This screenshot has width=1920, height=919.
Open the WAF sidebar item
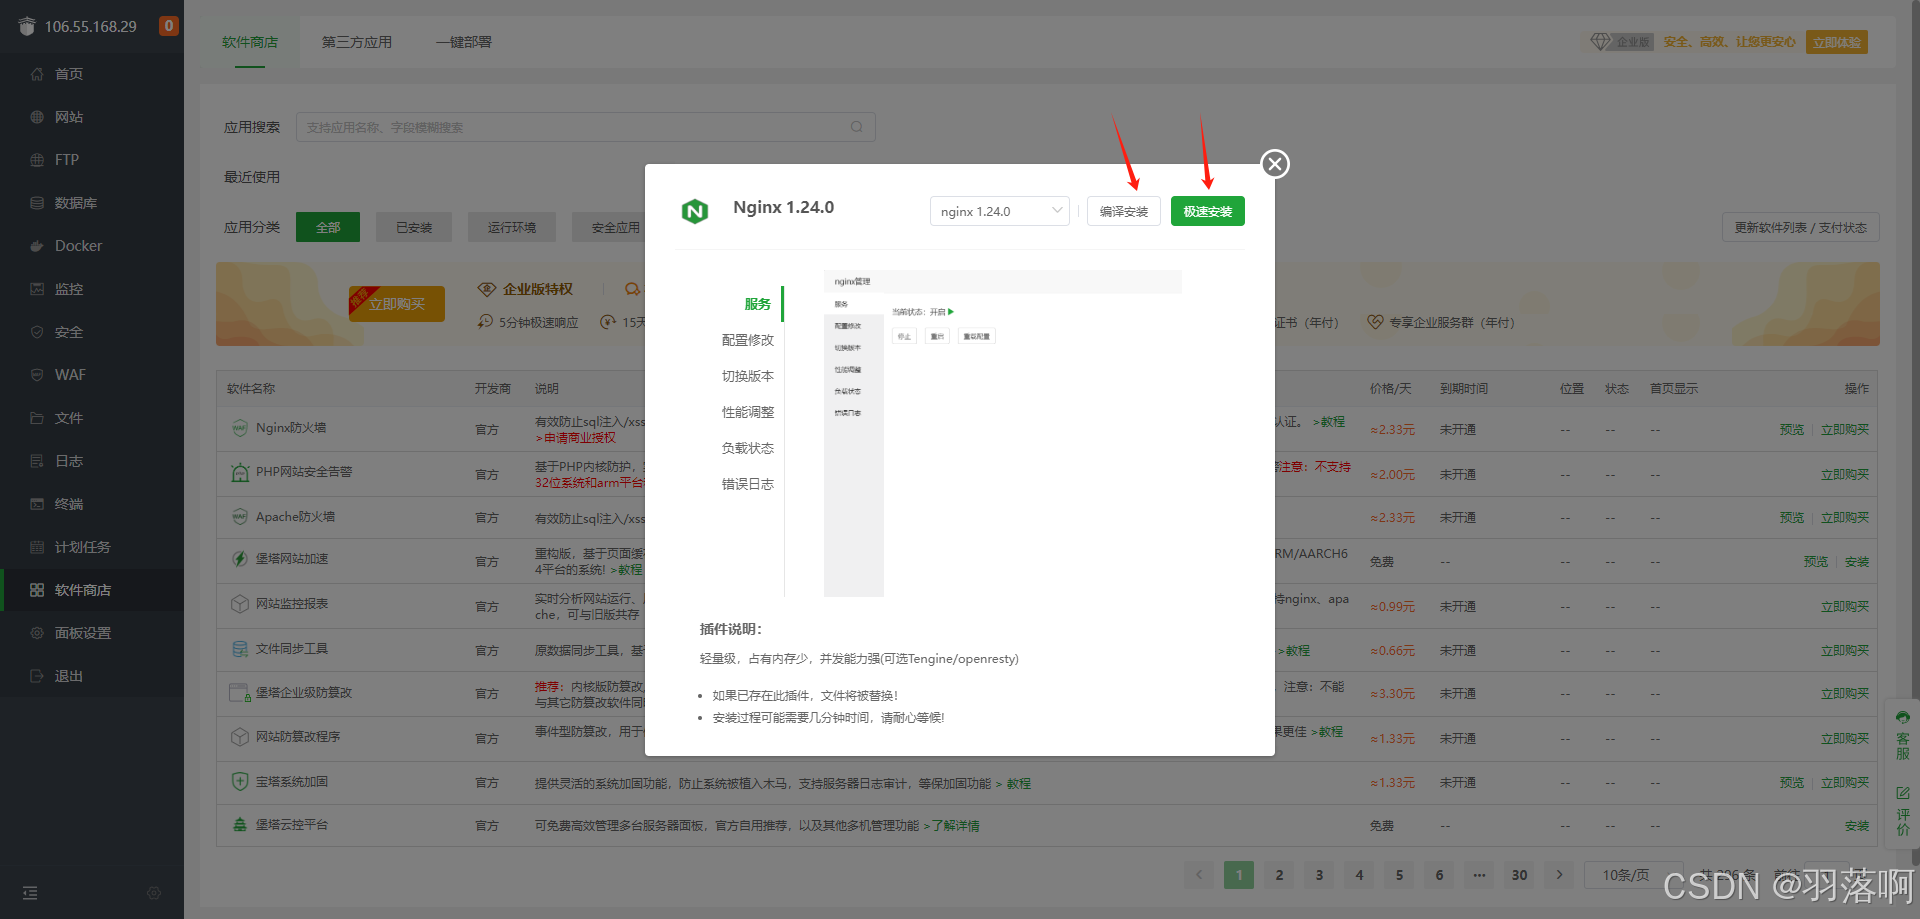point(92,375)
